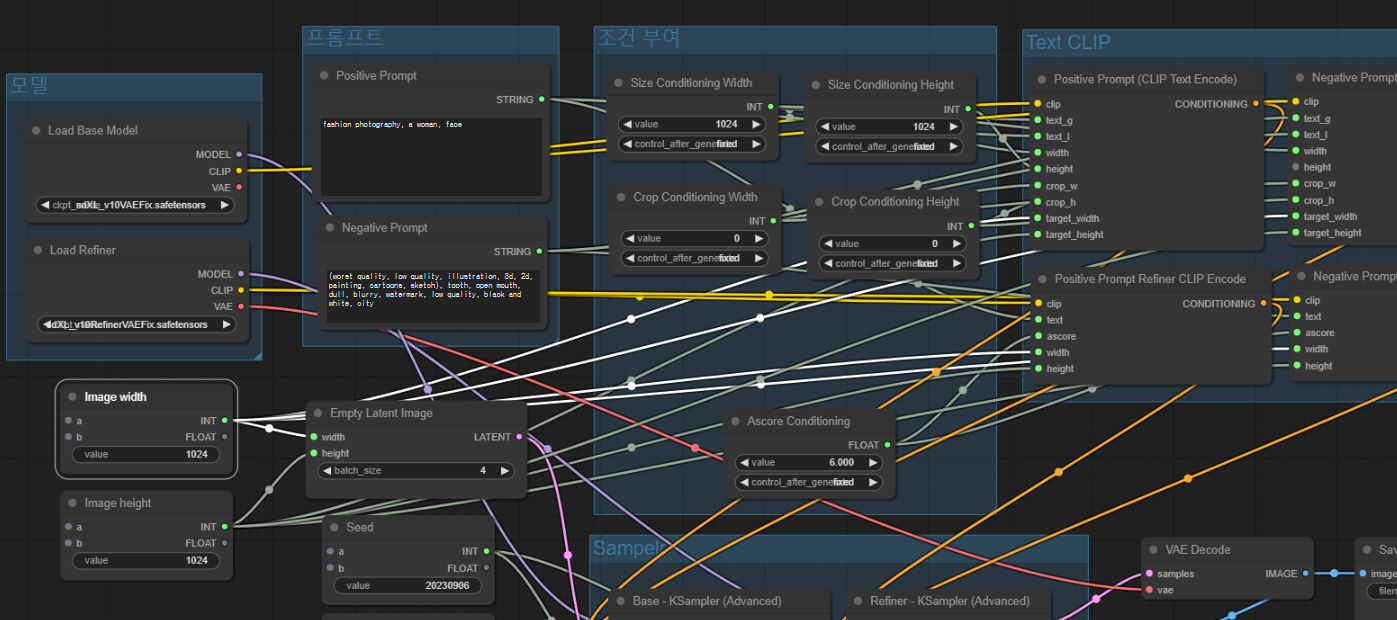Collapse Size Conditioning Width node dot
1397x620 pixels.
point(619,83)
